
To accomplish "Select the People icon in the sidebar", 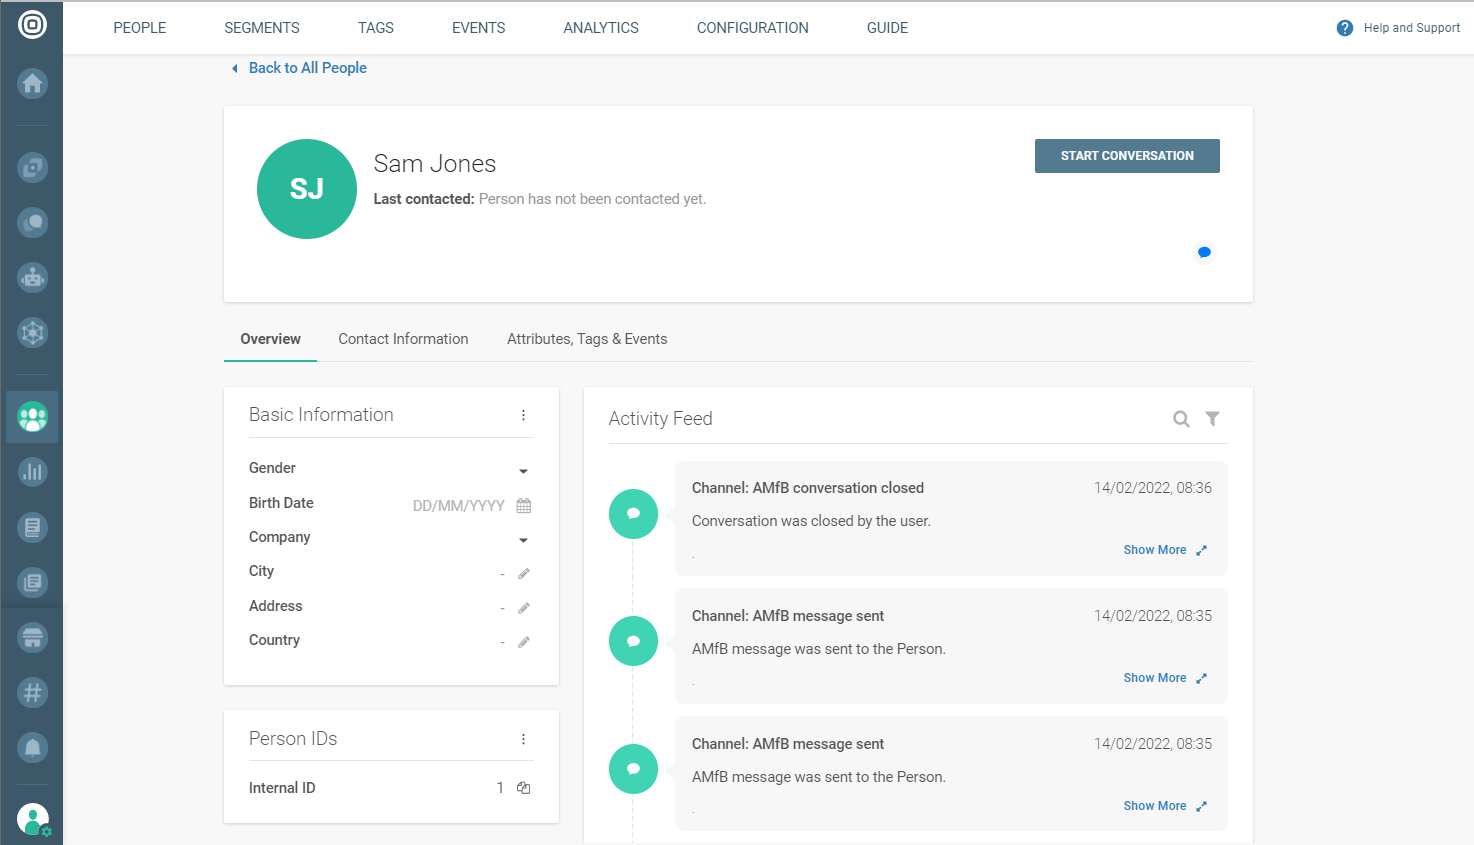I will [32, 417].
